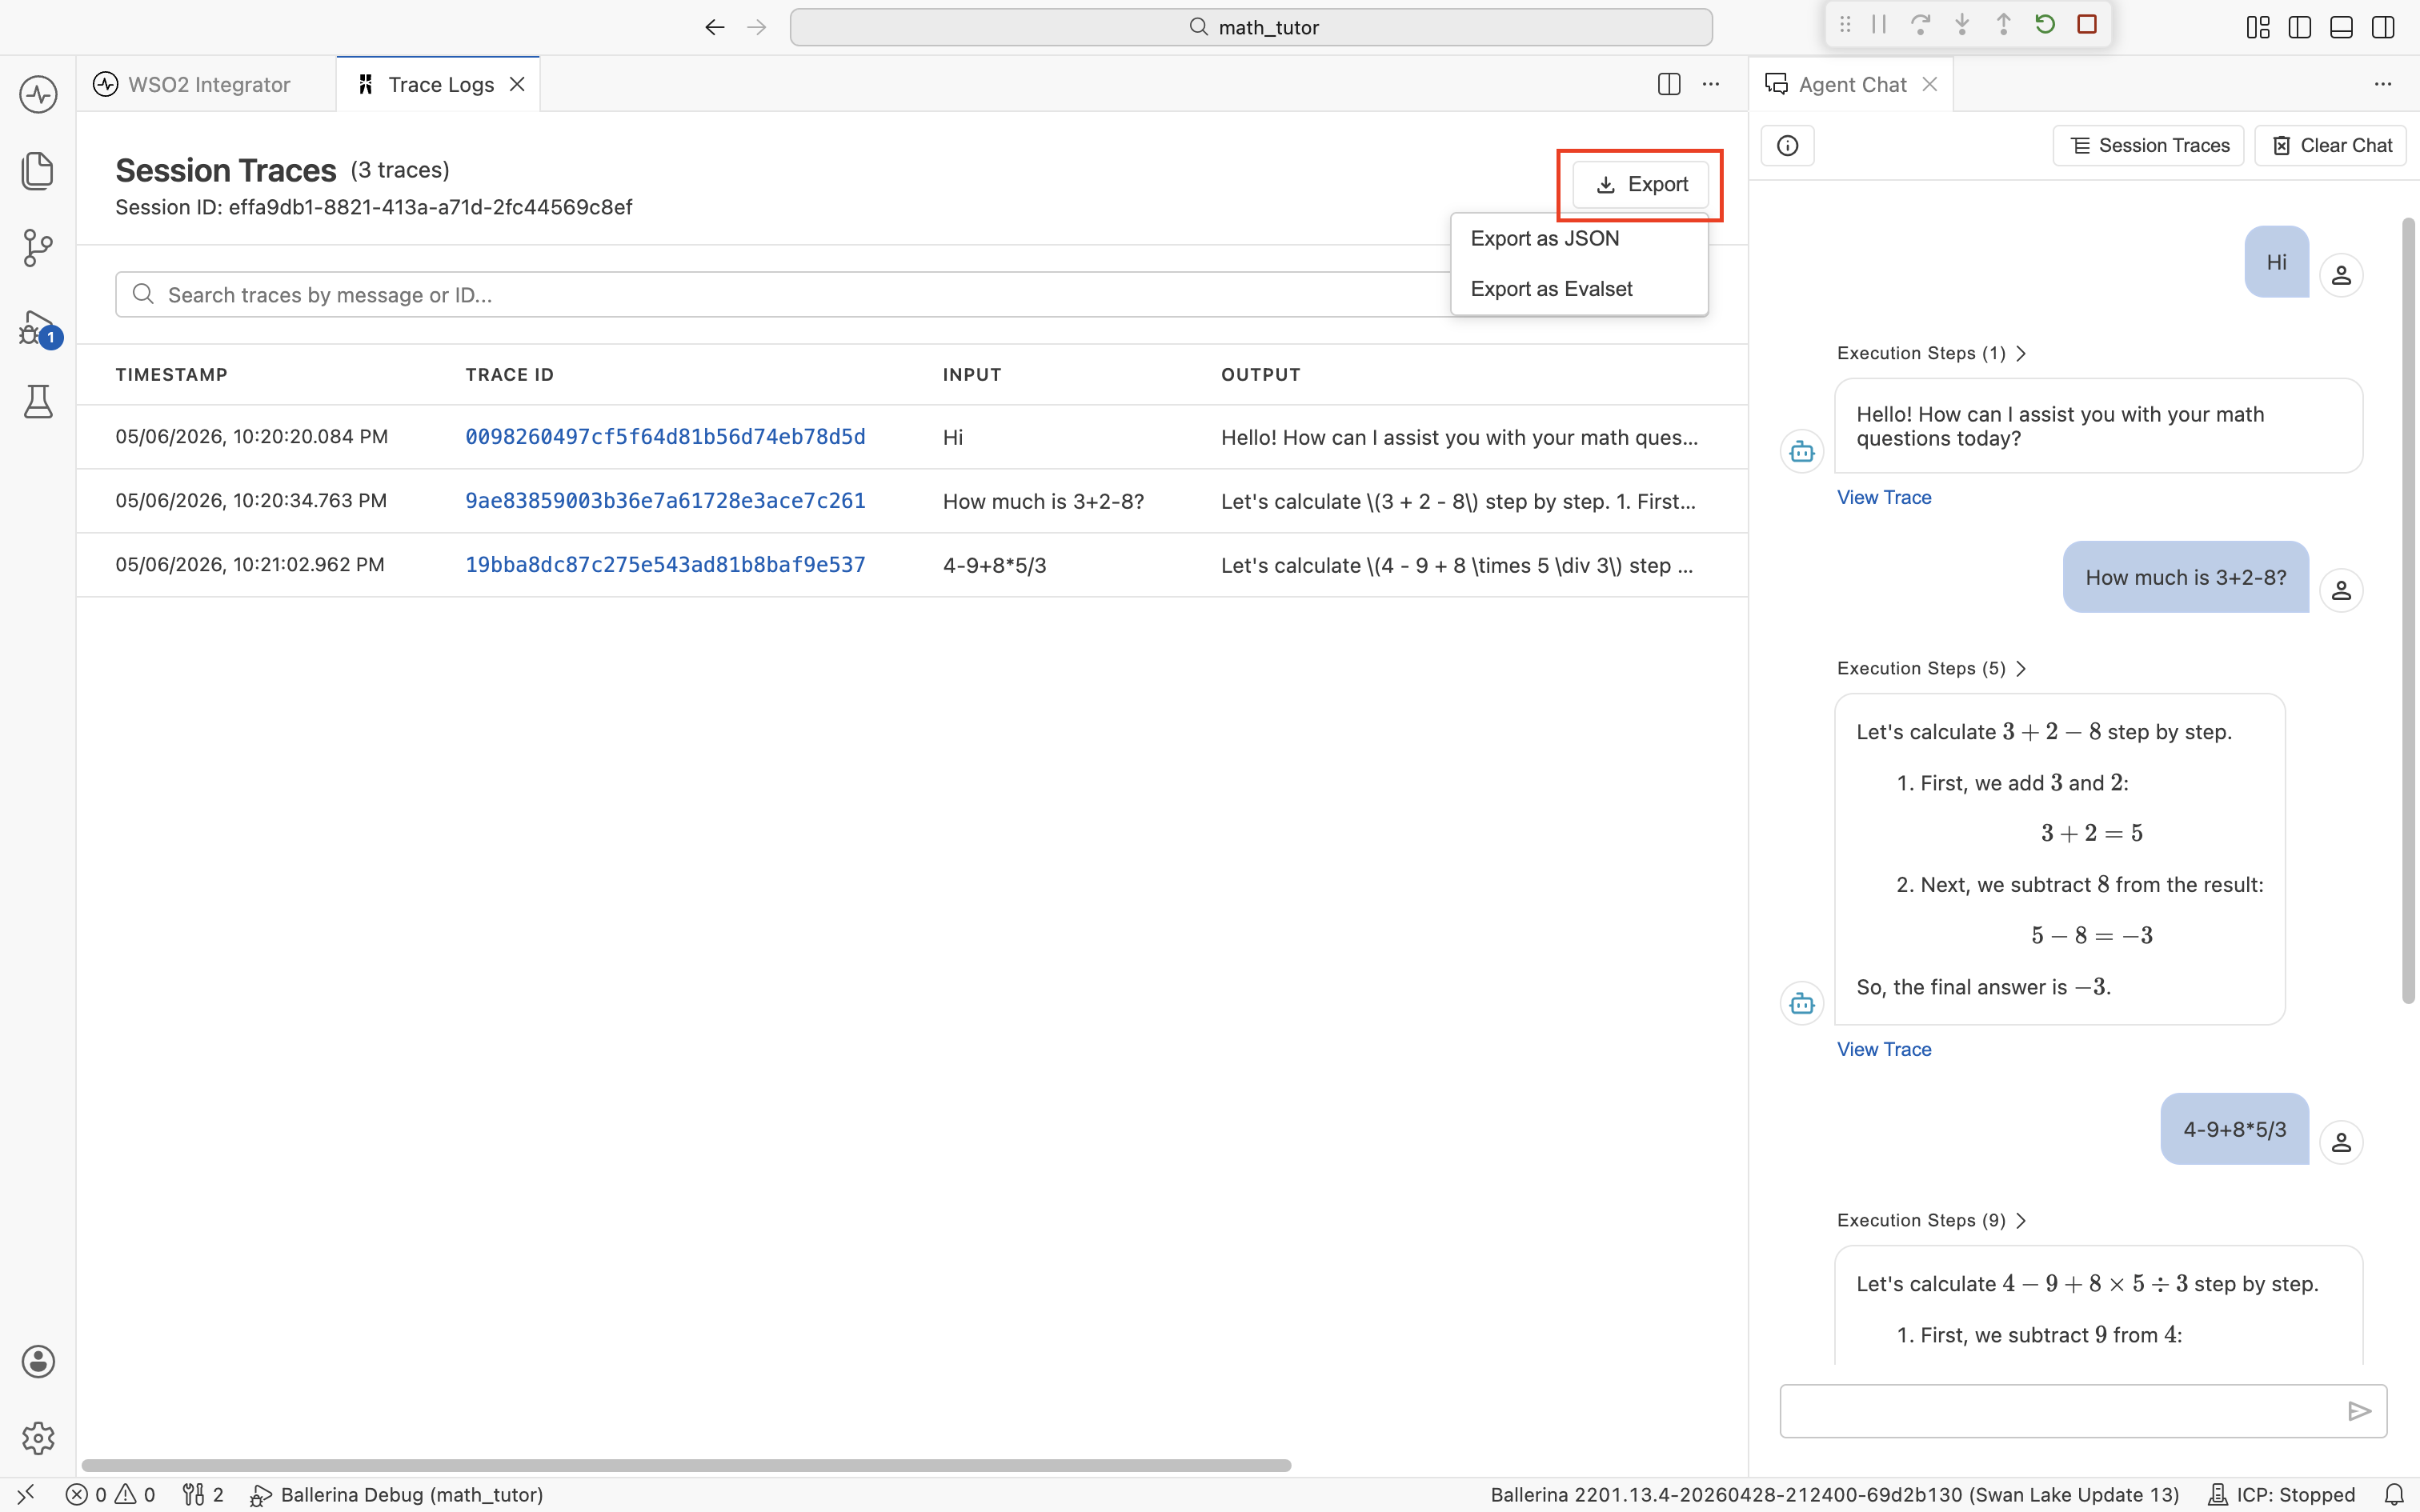Click the send message arrow icon

(2359, 1411)
